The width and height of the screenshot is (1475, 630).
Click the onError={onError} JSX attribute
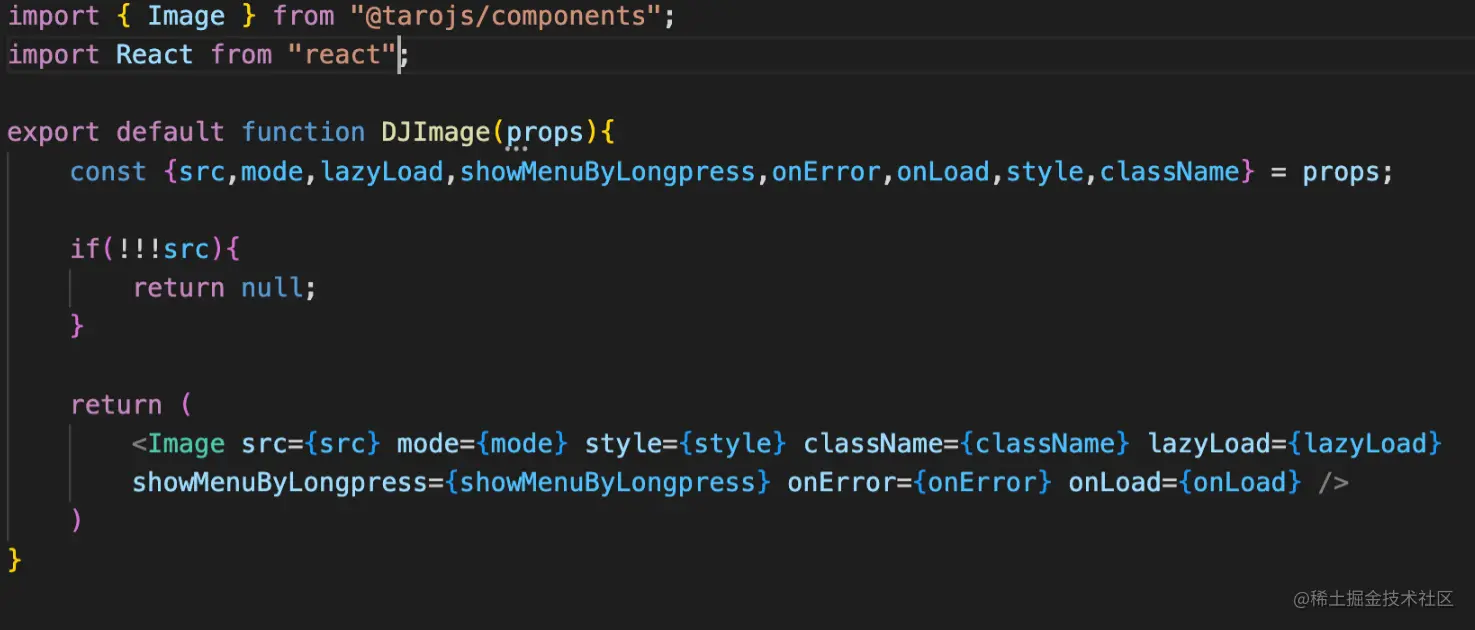[x=920, y=483]
